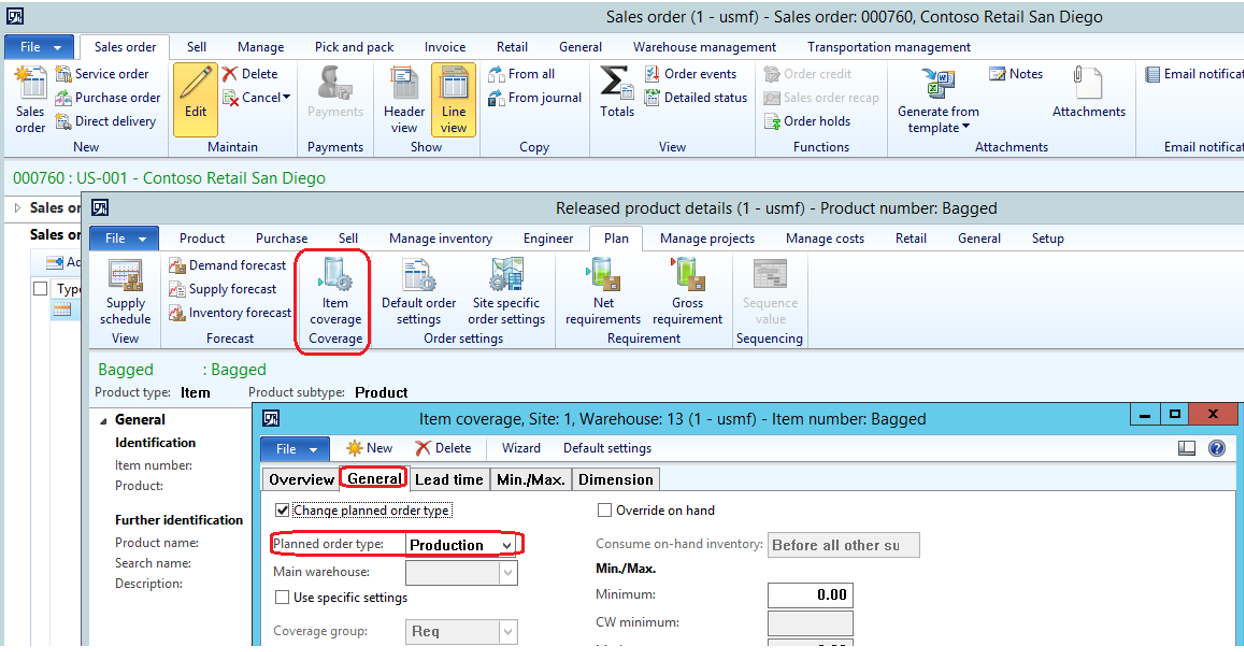Switch to the Lead time tab
This screenshot has width=1244, height=652.
(449, 479)
